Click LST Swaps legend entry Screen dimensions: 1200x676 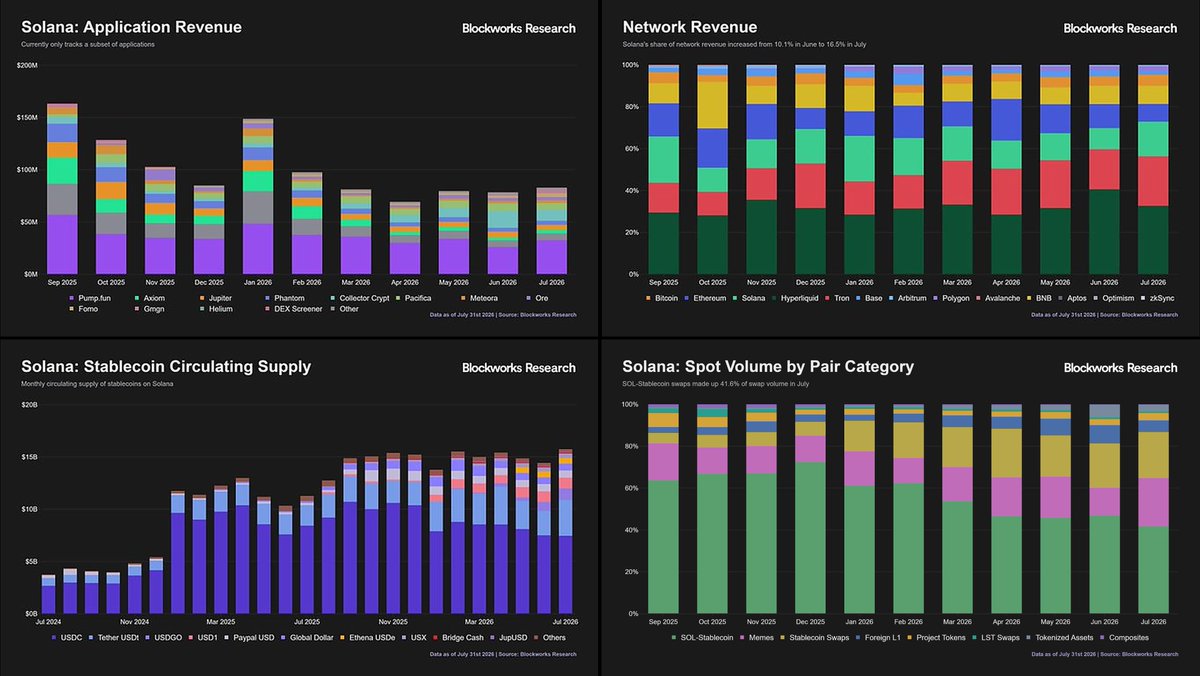pos(995,638)
